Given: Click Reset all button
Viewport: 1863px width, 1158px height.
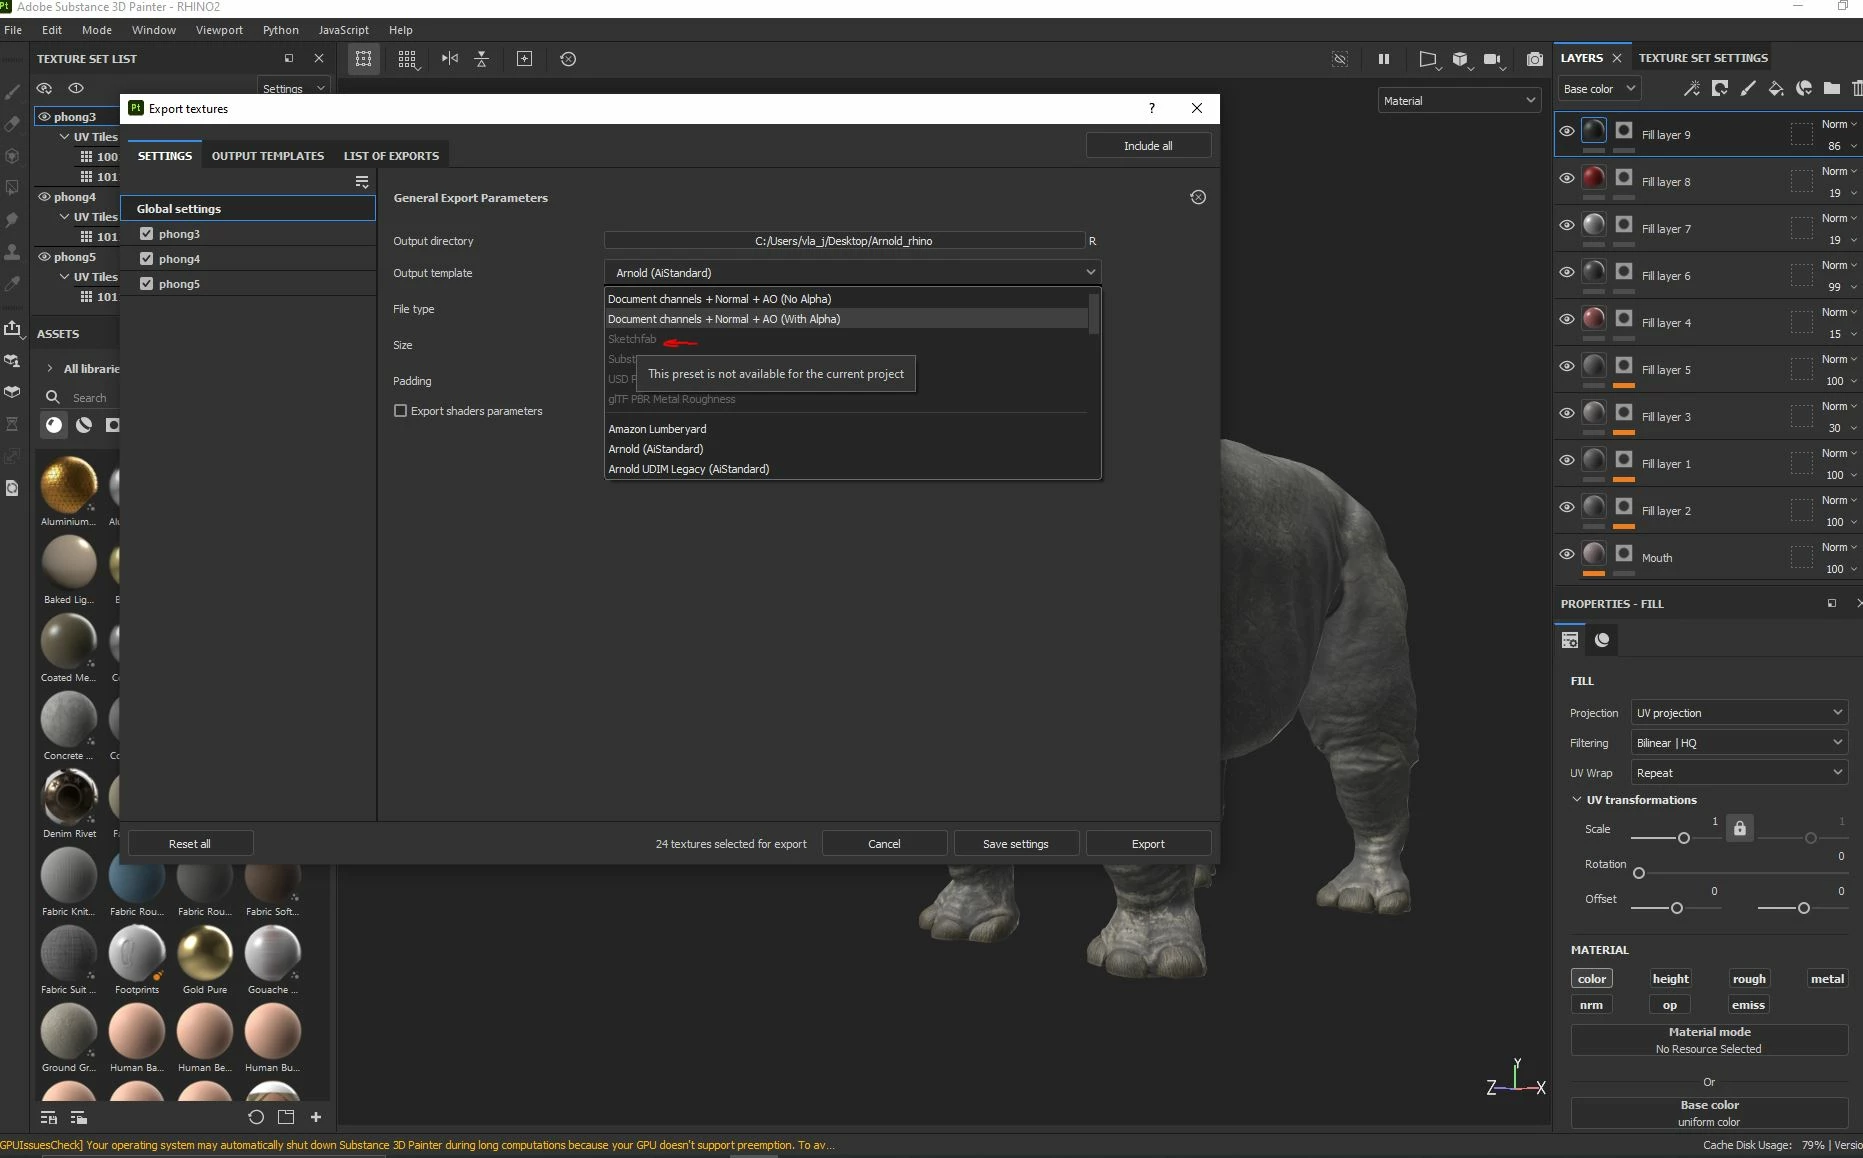Looking at the screenshot, I should click(190, 844).
